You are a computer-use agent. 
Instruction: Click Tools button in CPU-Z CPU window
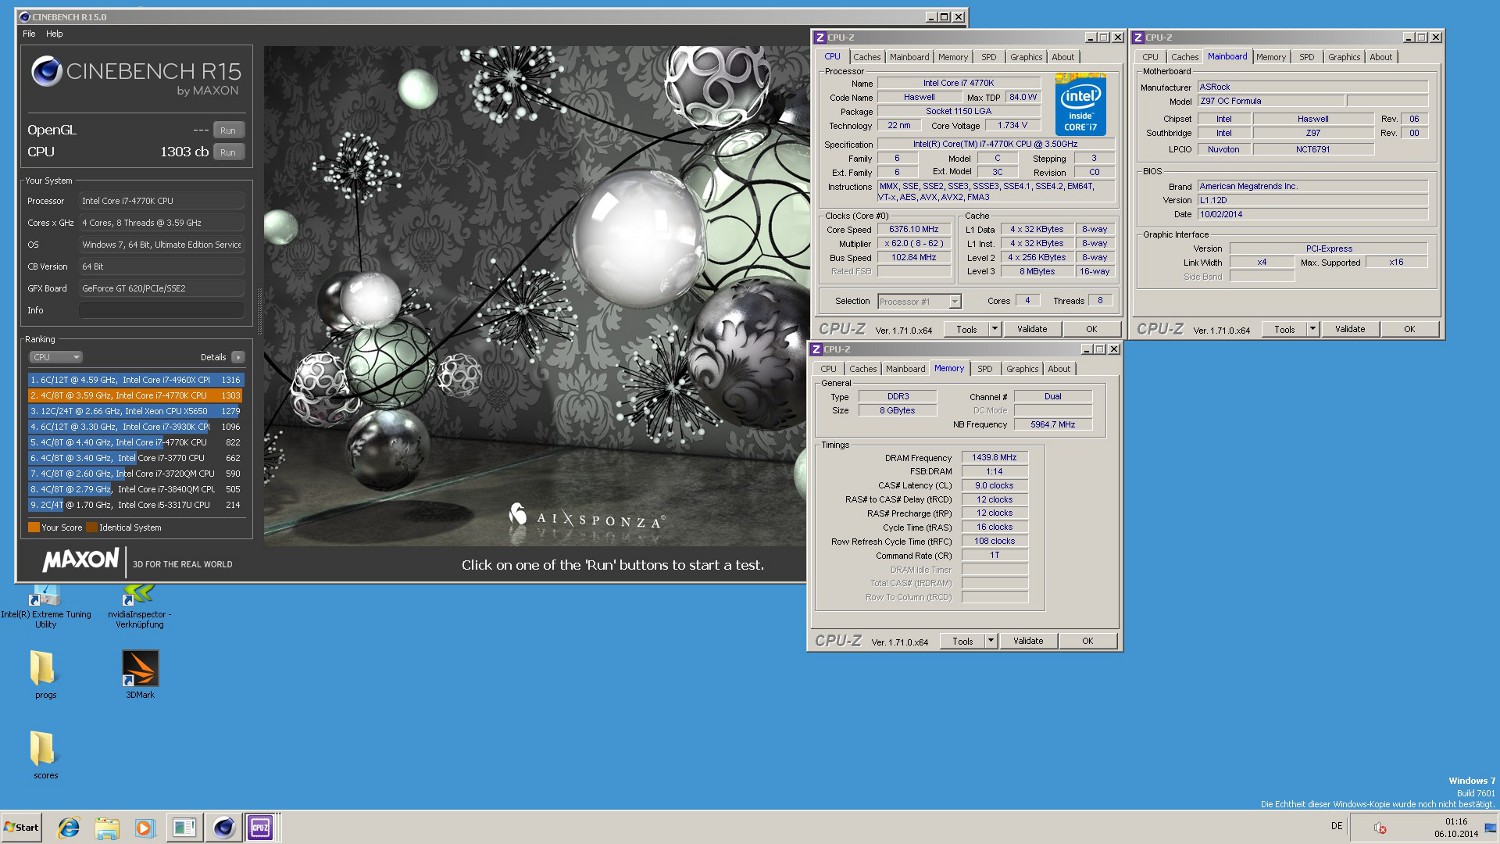coord(966,329)
